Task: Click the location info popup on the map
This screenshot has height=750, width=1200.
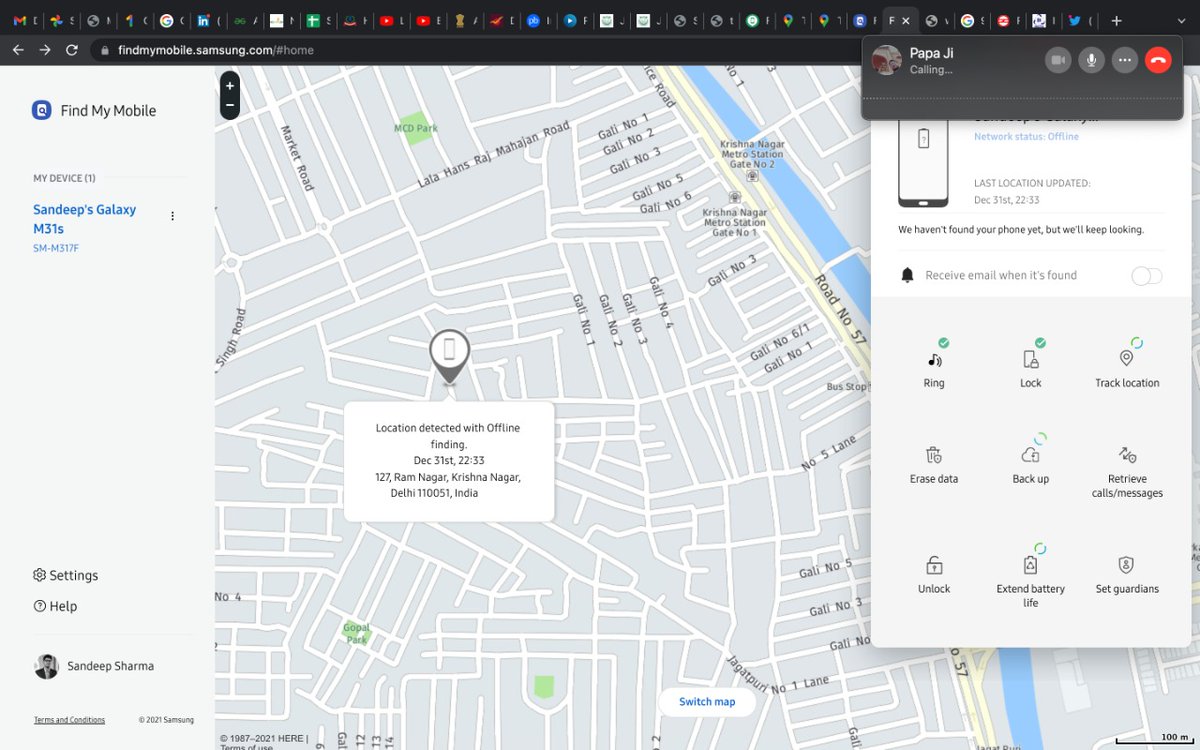Action: point(449,461)
